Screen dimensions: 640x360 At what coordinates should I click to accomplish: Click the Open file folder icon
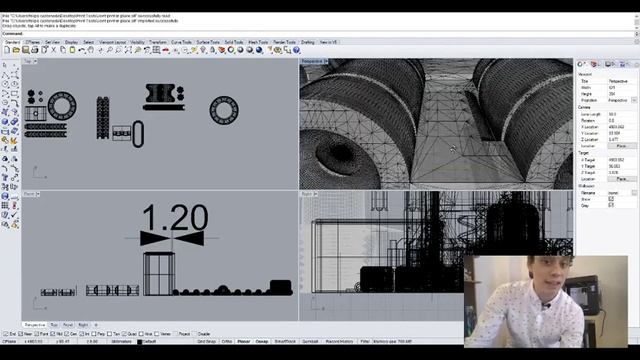pos(16,50)
